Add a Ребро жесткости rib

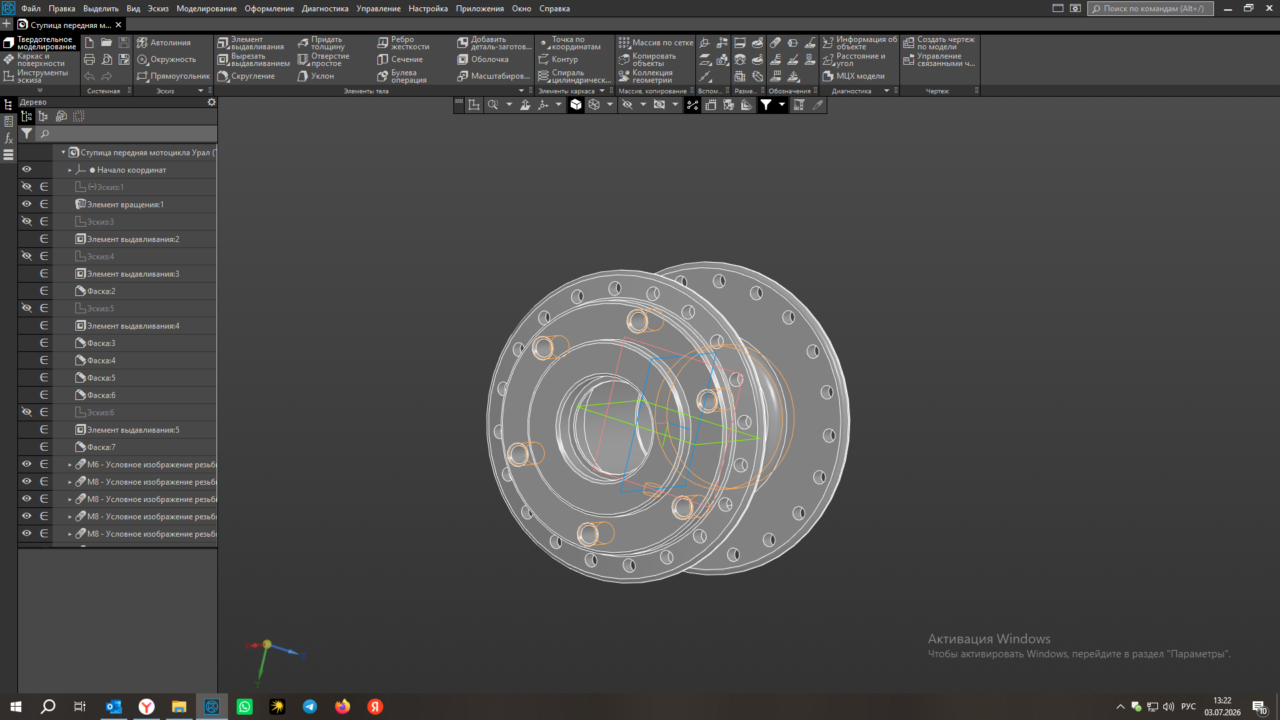click(403, 43)
